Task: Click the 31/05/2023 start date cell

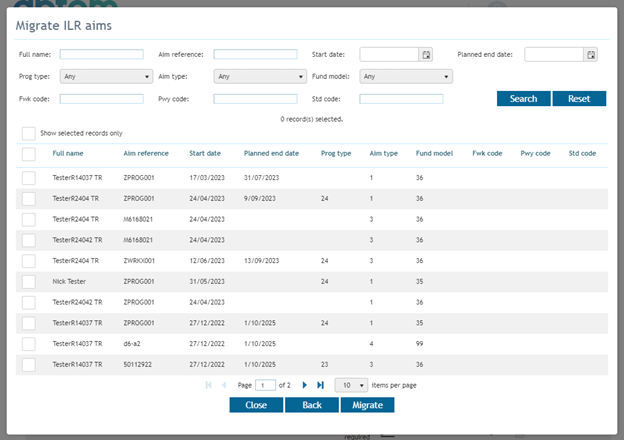Action: click(207, 281)
